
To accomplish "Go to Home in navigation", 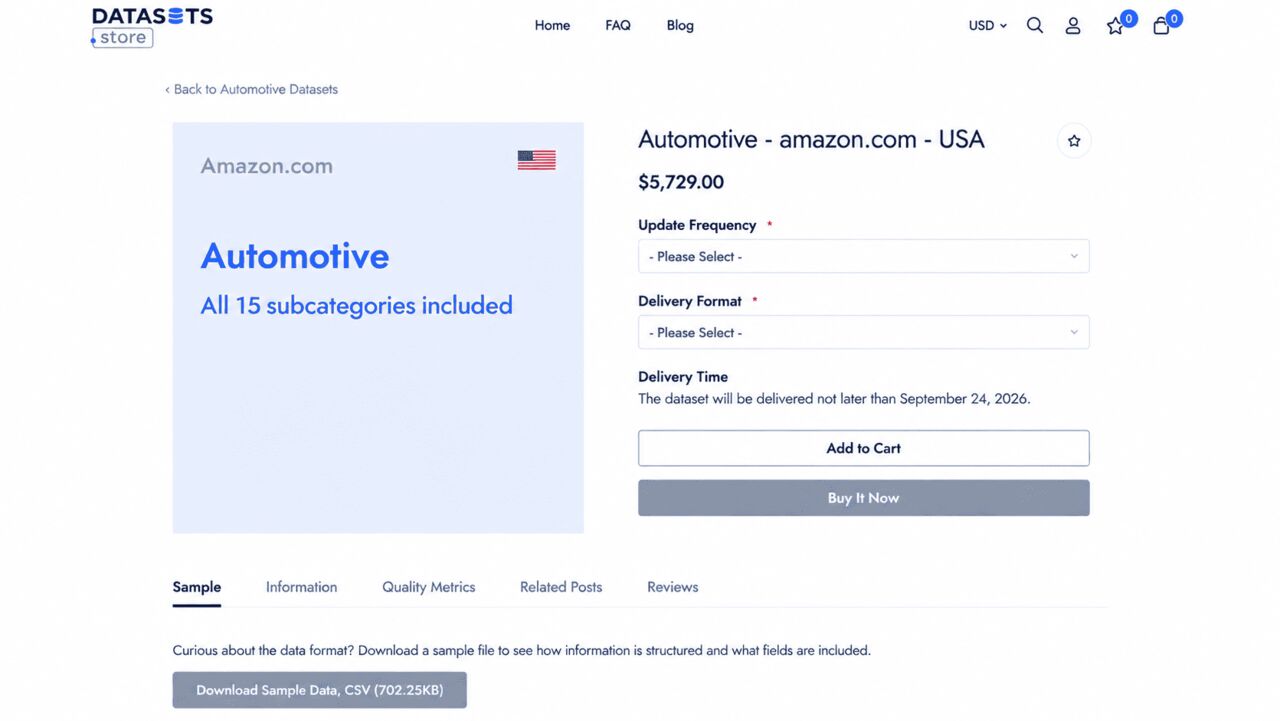I will click(552, 26).
